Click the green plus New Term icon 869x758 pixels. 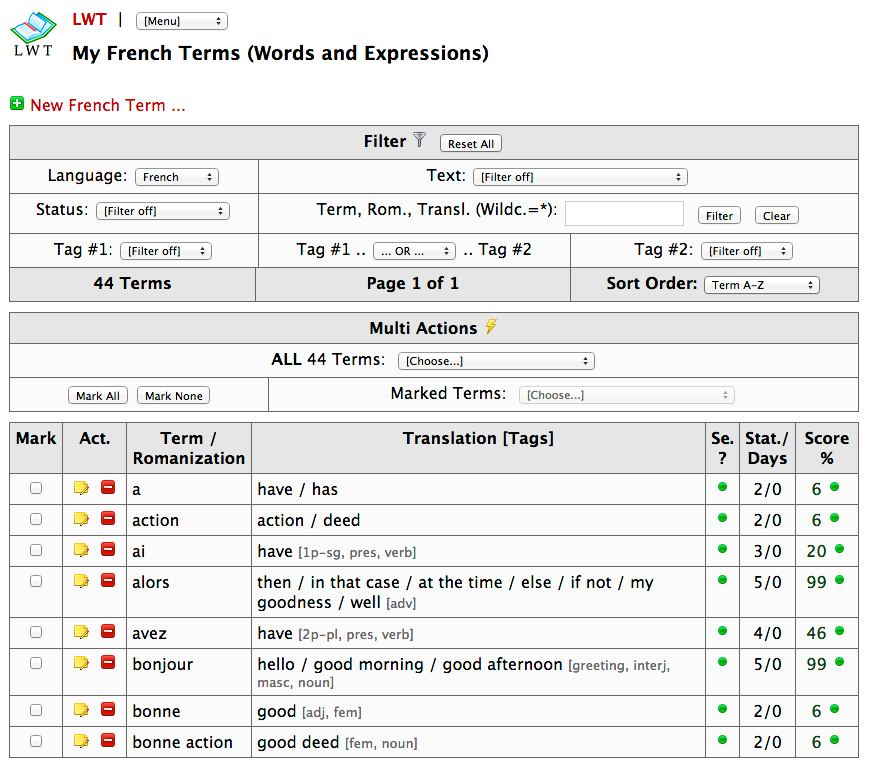click(x=17, y=104)
